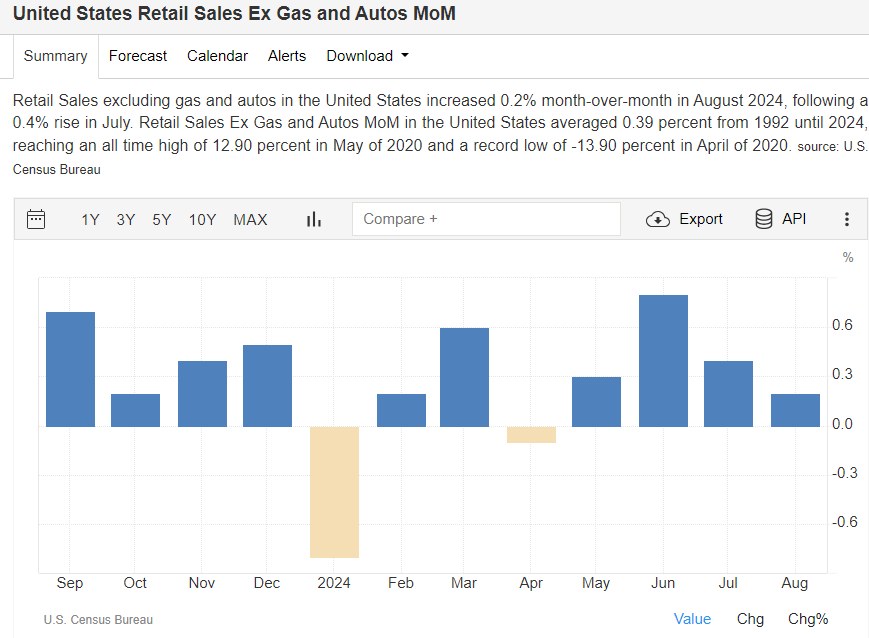Expand the Download dropdown

pyautogui.click(x=367, y=56)
